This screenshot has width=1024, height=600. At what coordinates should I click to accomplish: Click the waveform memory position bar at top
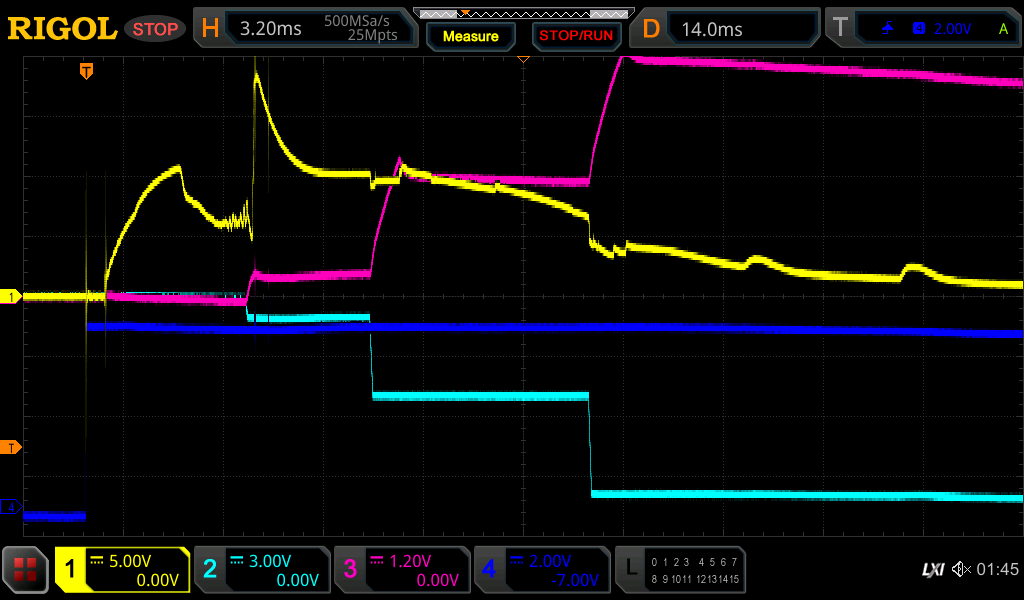click(x=523, y=13)
